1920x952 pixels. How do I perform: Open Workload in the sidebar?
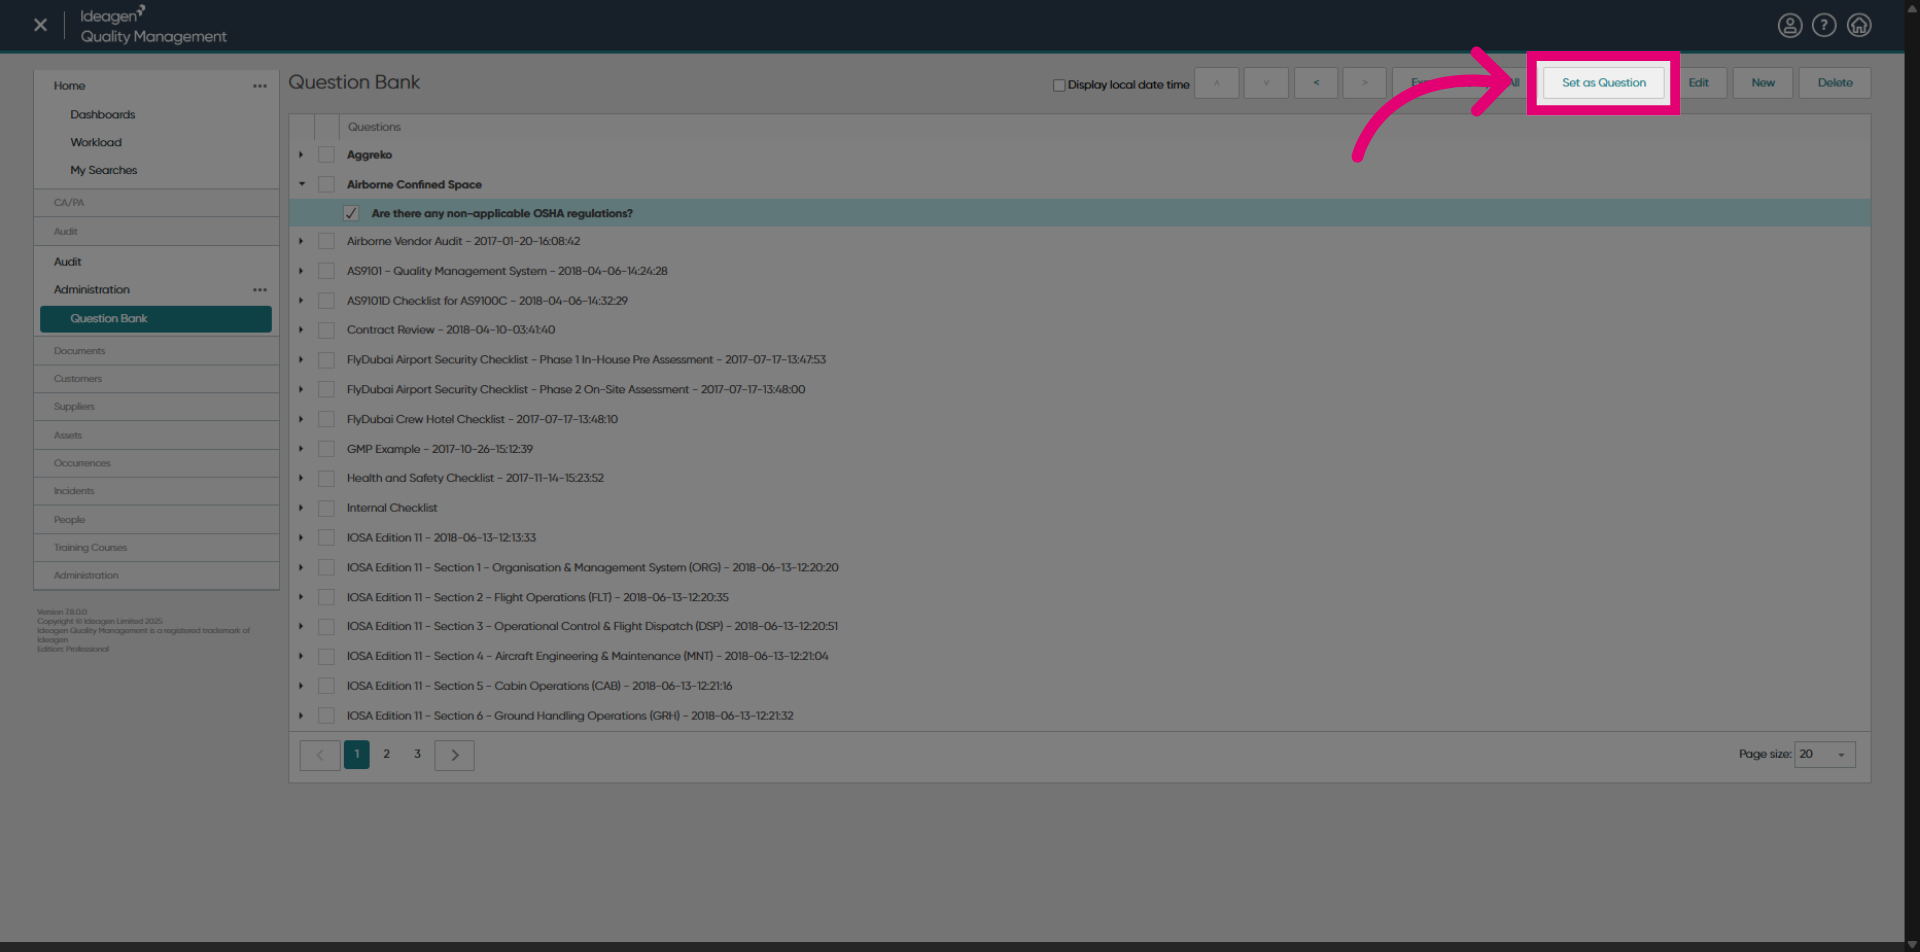(x=96, y=143)
